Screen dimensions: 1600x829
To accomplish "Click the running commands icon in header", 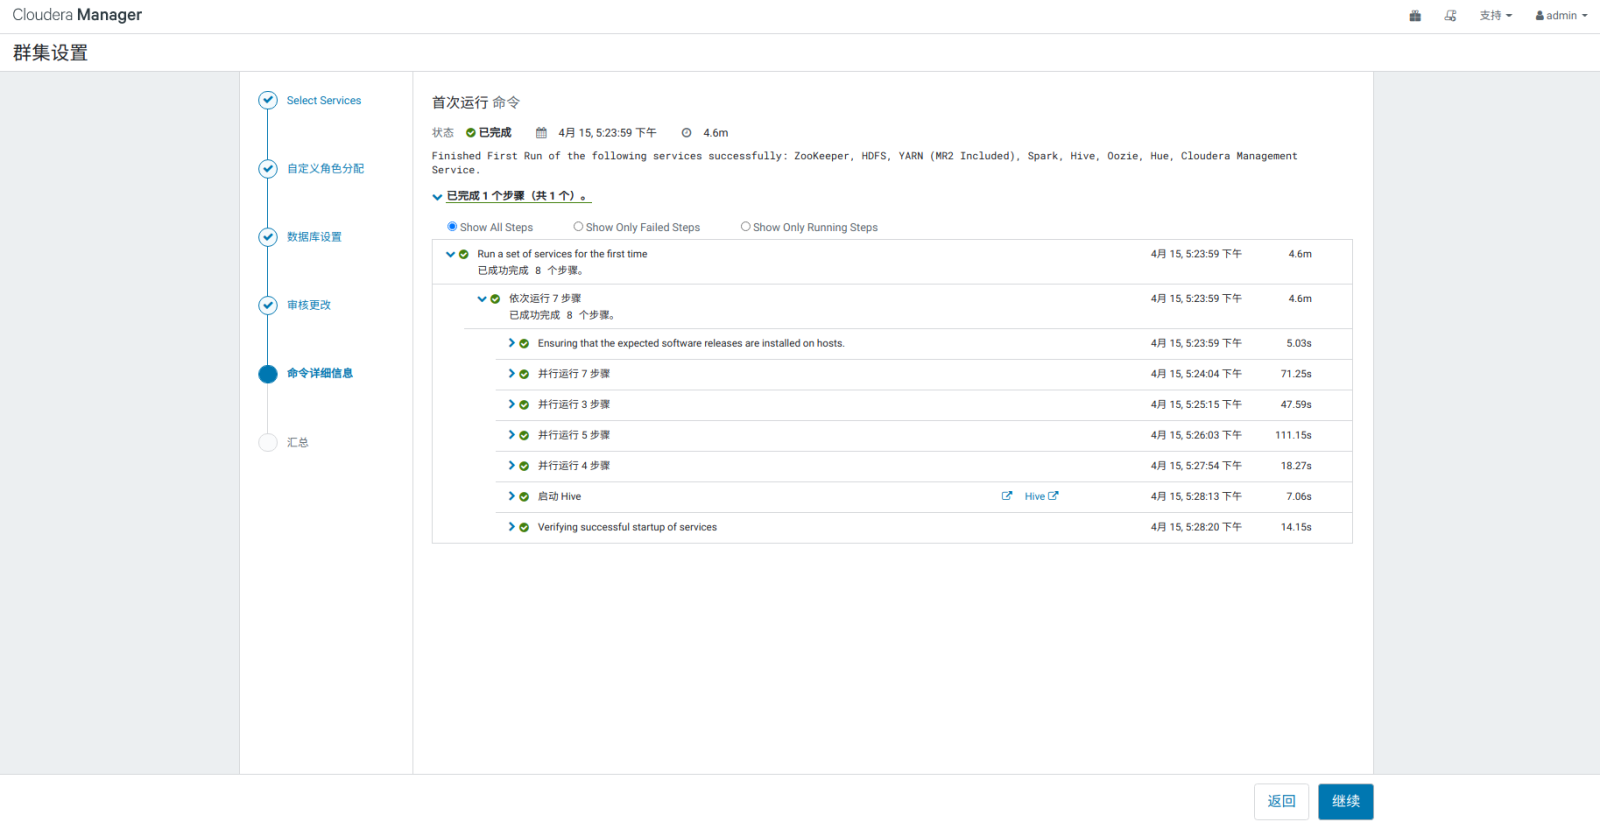I will pyautogui.click(x=1450, y=16).
